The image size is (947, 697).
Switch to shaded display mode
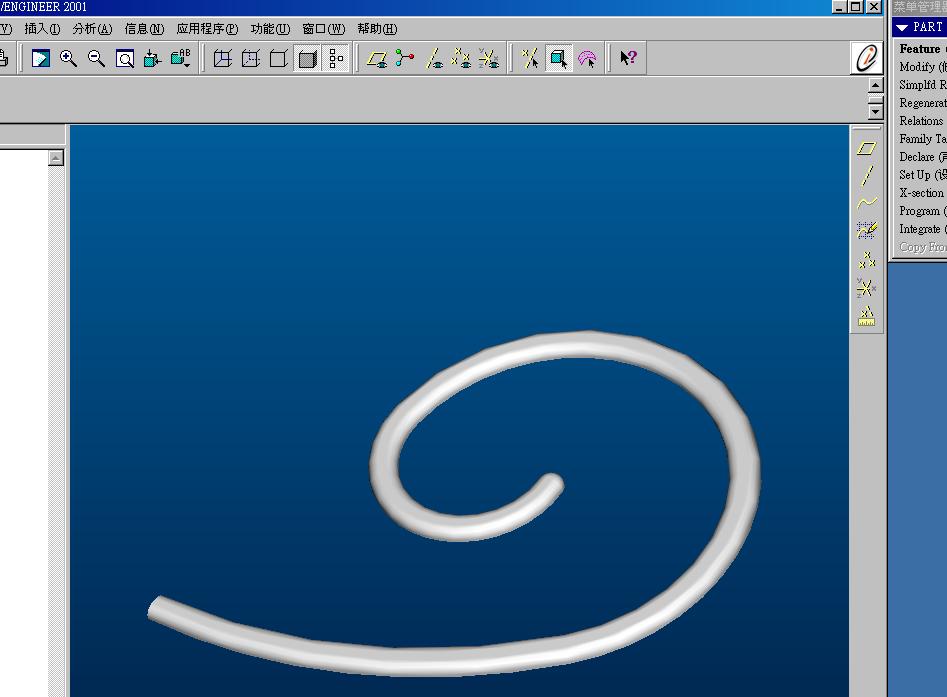(307, 59)
